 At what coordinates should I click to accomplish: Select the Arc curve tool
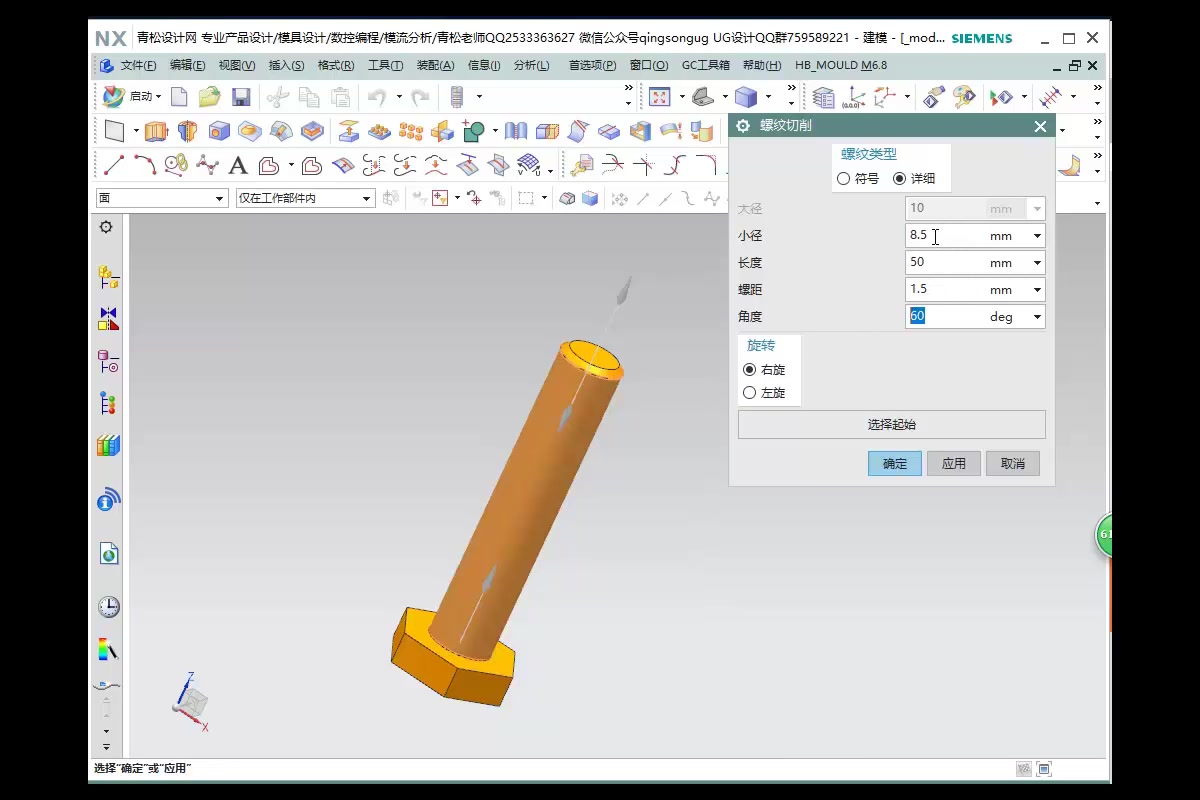145,165
